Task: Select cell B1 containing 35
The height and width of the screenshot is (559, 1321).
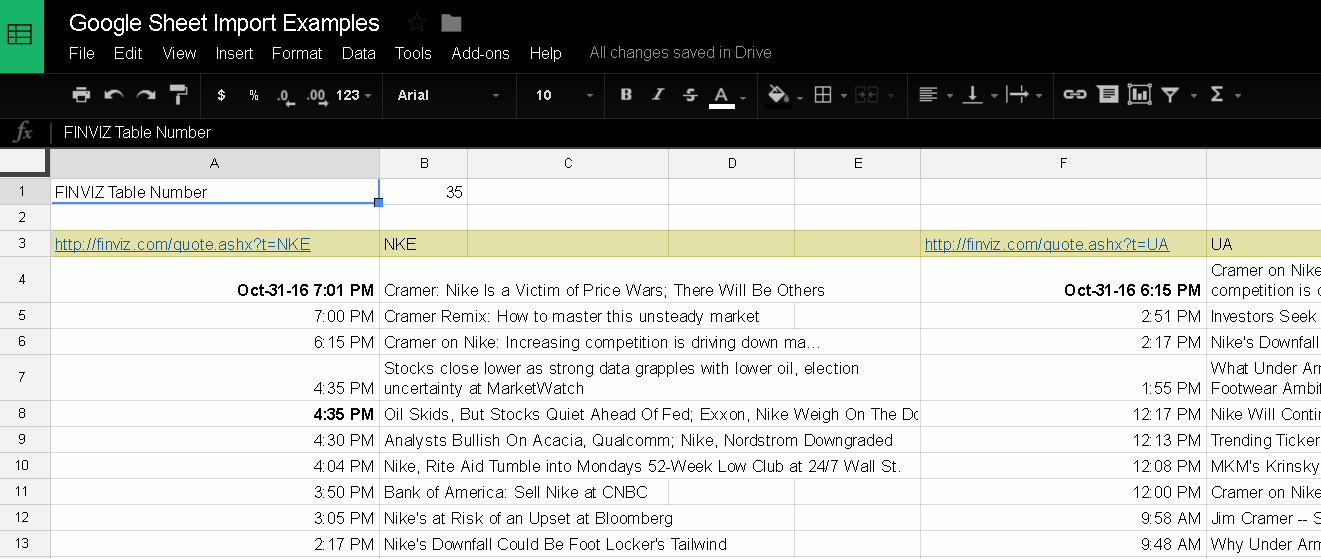Action: [x=424, y=192]
